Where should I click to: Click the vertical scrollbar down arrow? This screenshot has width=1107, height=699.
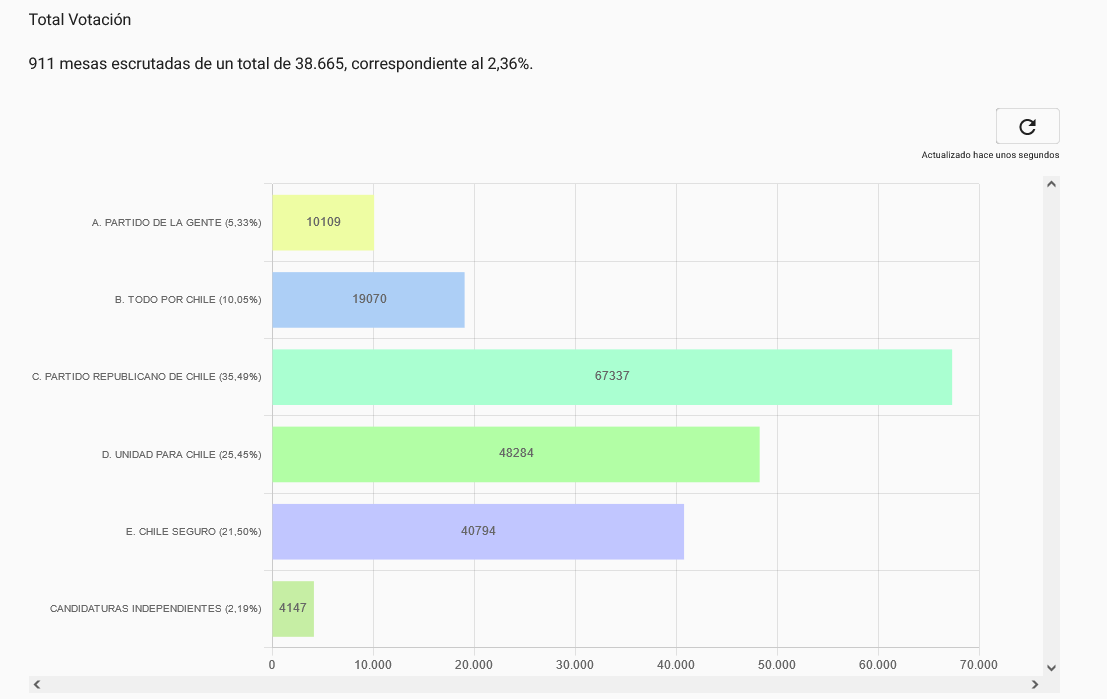click(x=1051, y=667)
